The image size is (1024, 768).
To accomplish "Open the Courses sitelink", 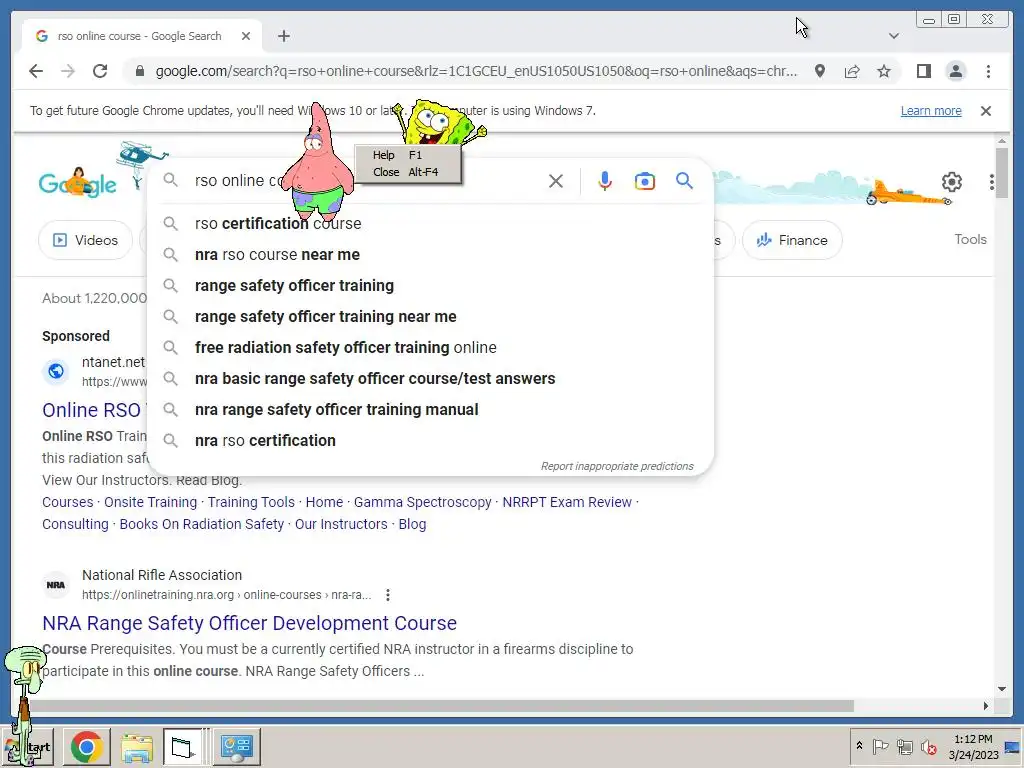I will coord(68,502).
